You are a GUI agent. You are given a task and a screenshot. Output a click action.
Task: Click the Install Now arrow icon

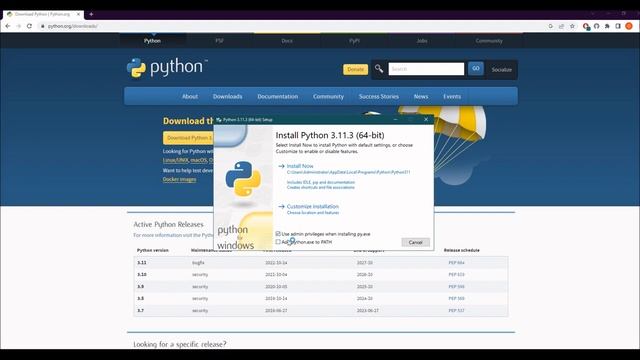[281, 166]
